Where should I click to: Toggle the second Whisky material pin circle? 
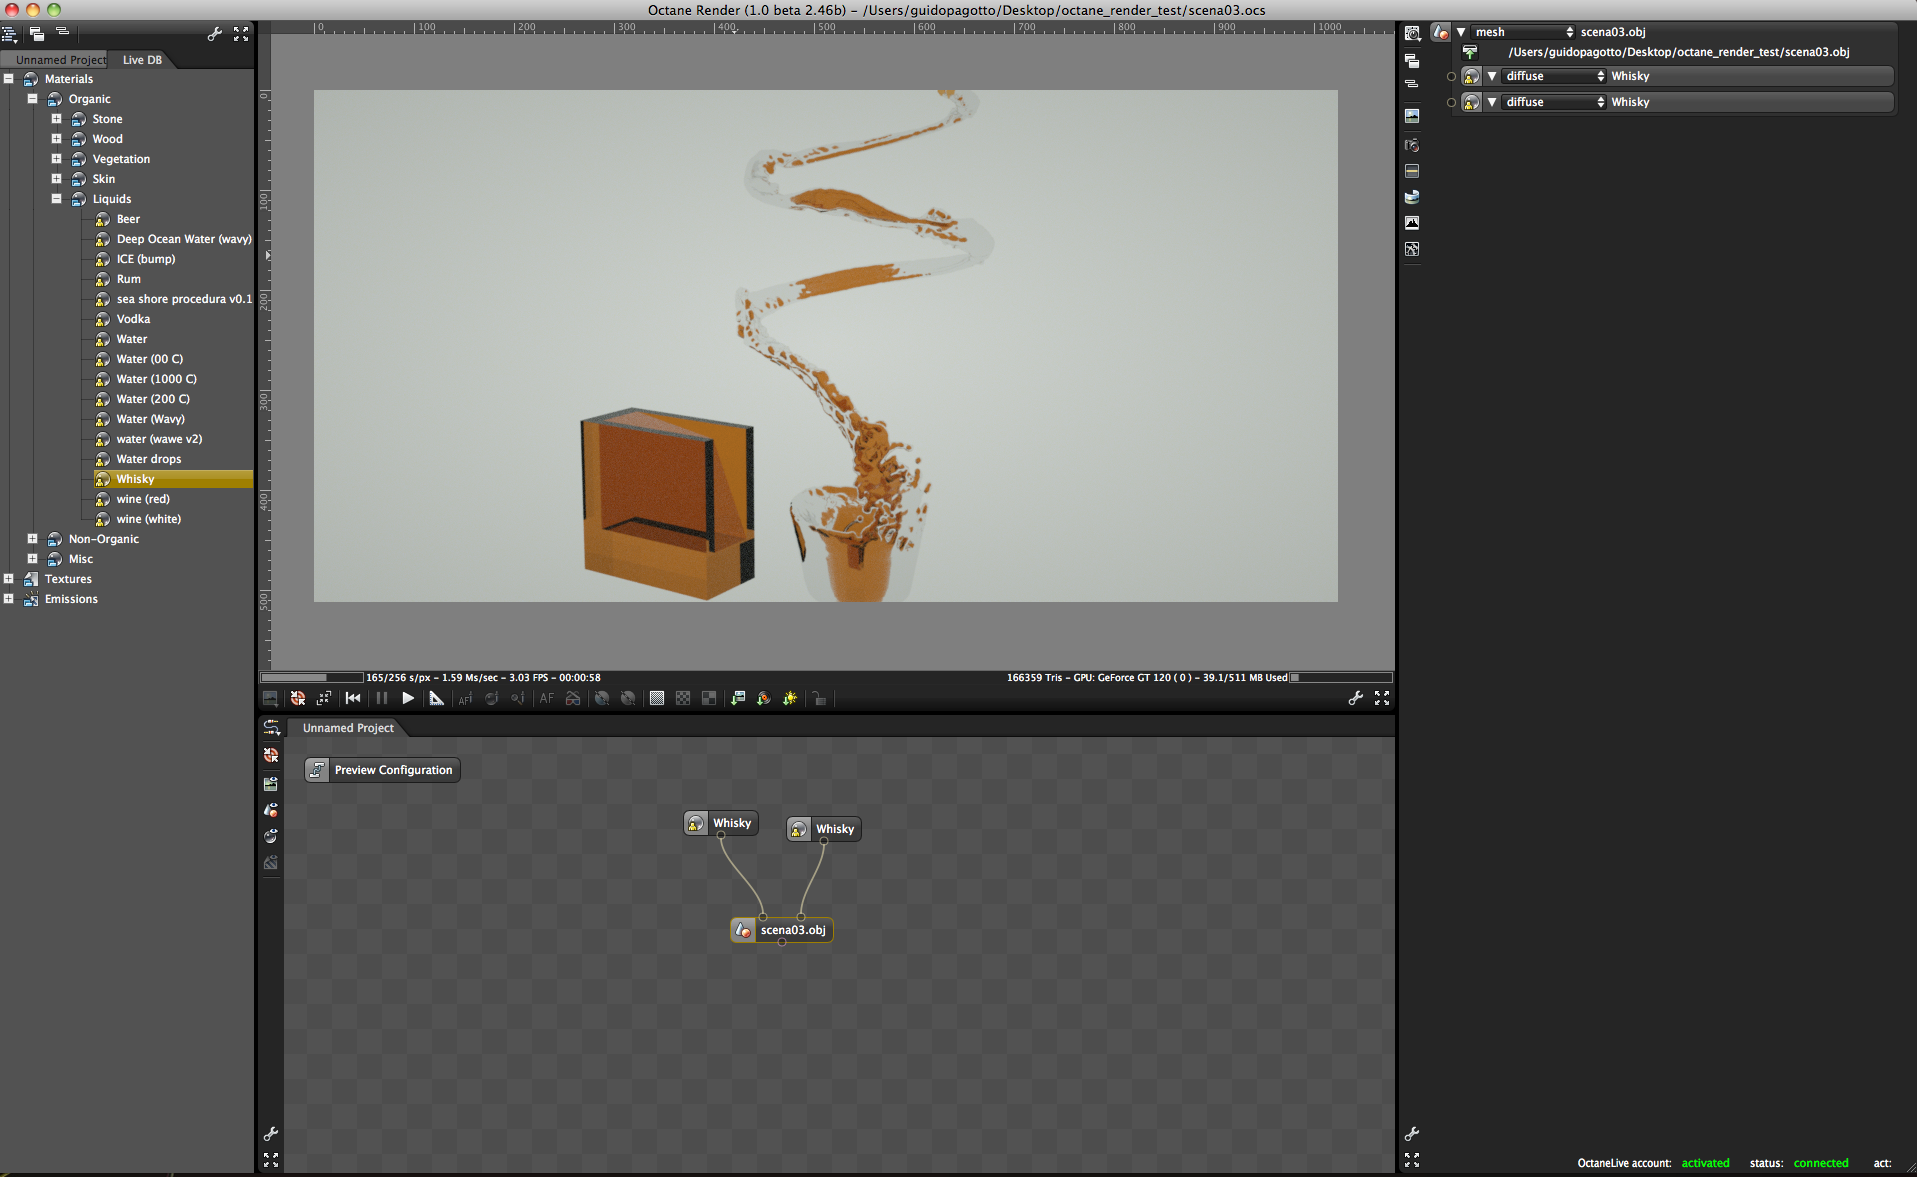point(1451,103)
